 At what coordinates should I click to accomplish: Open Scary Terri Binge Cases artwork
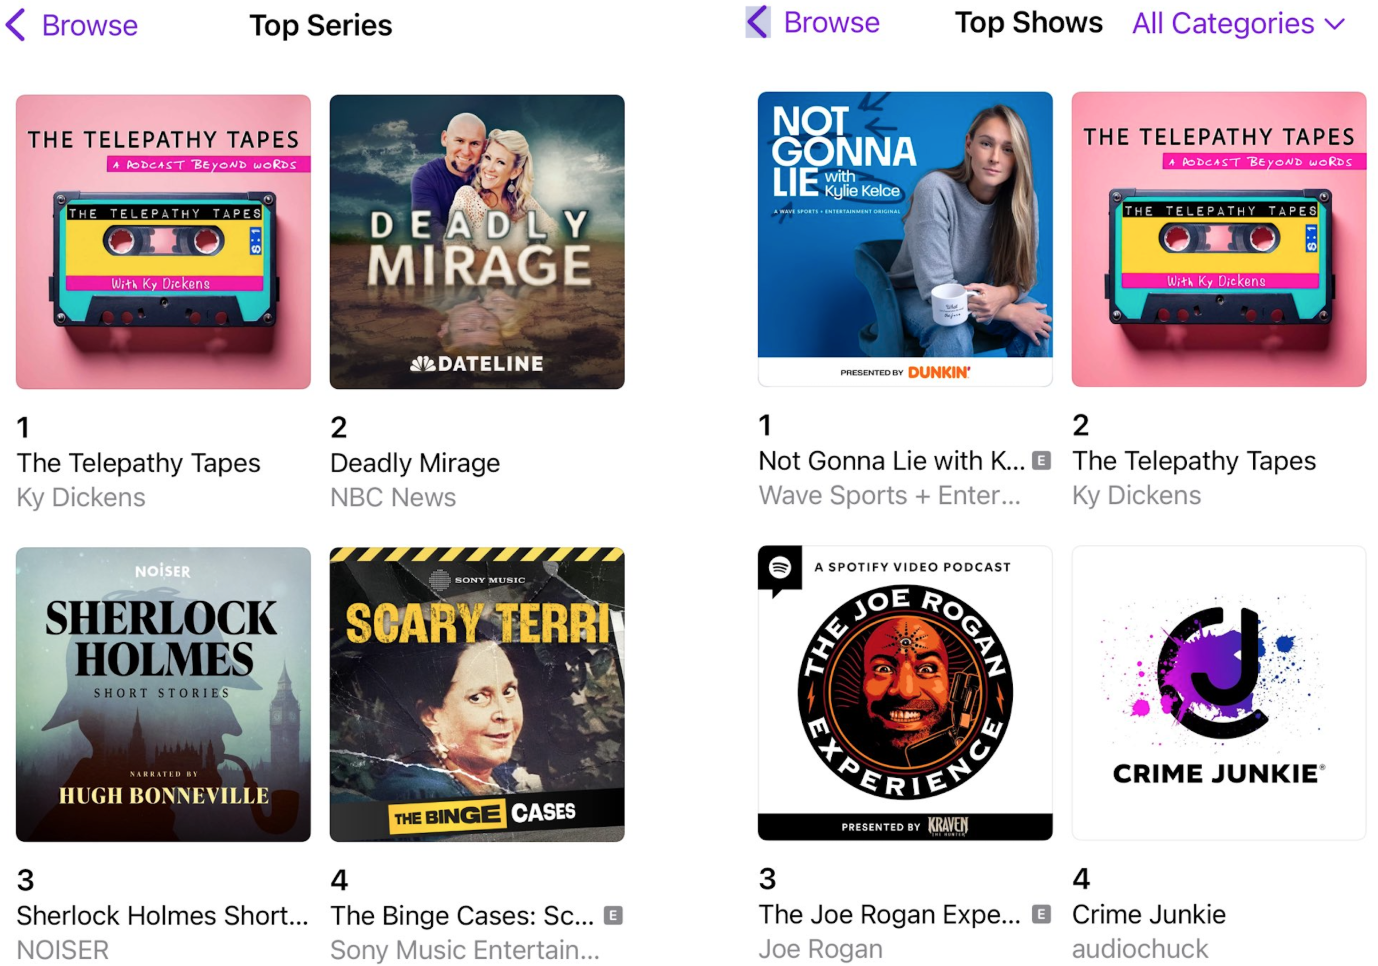(477, 694)
